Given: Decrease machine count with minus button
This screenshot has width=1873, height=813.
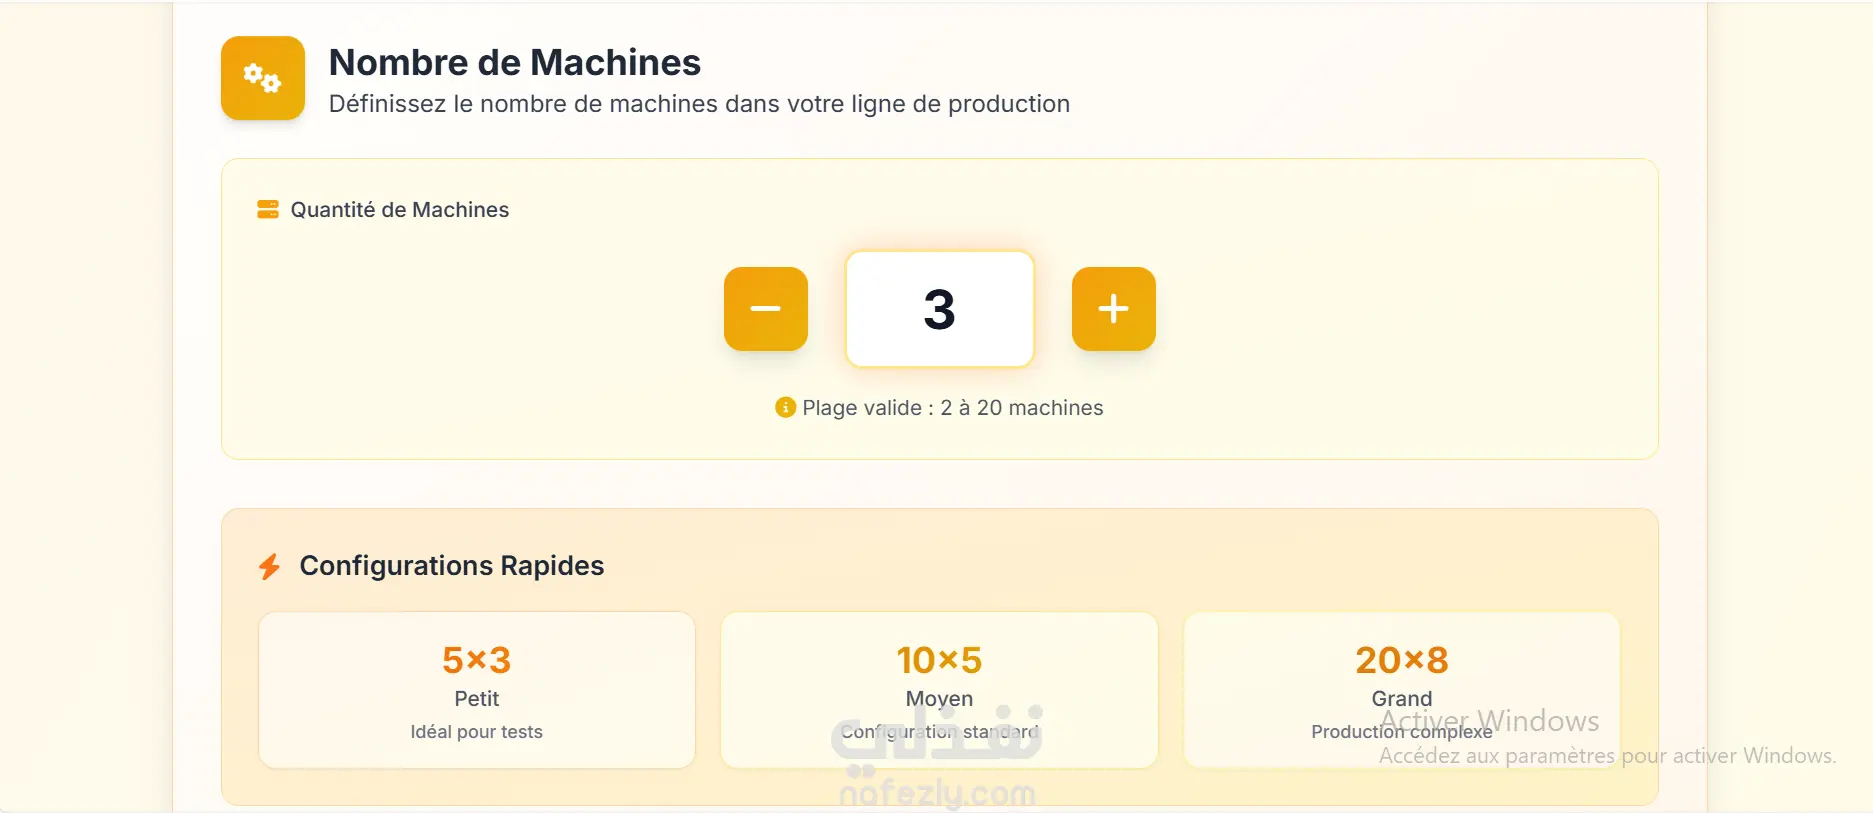Looking at the screenshot, I should coord(766,309).
